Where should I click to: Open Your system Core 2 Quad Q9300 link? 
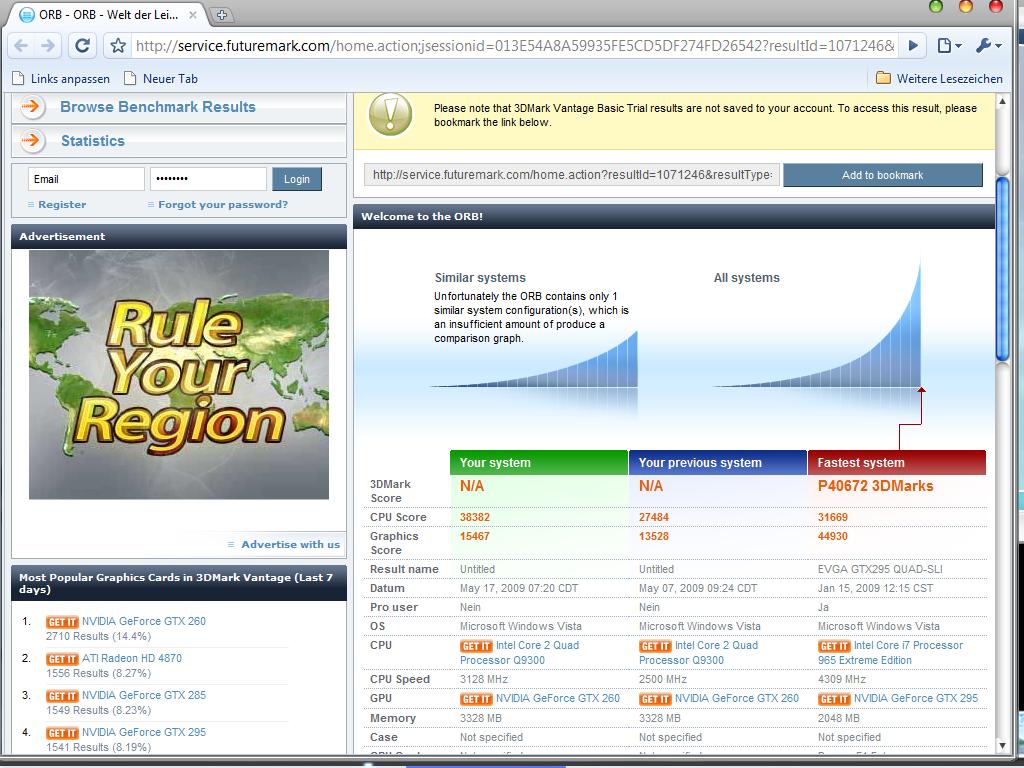519,652
